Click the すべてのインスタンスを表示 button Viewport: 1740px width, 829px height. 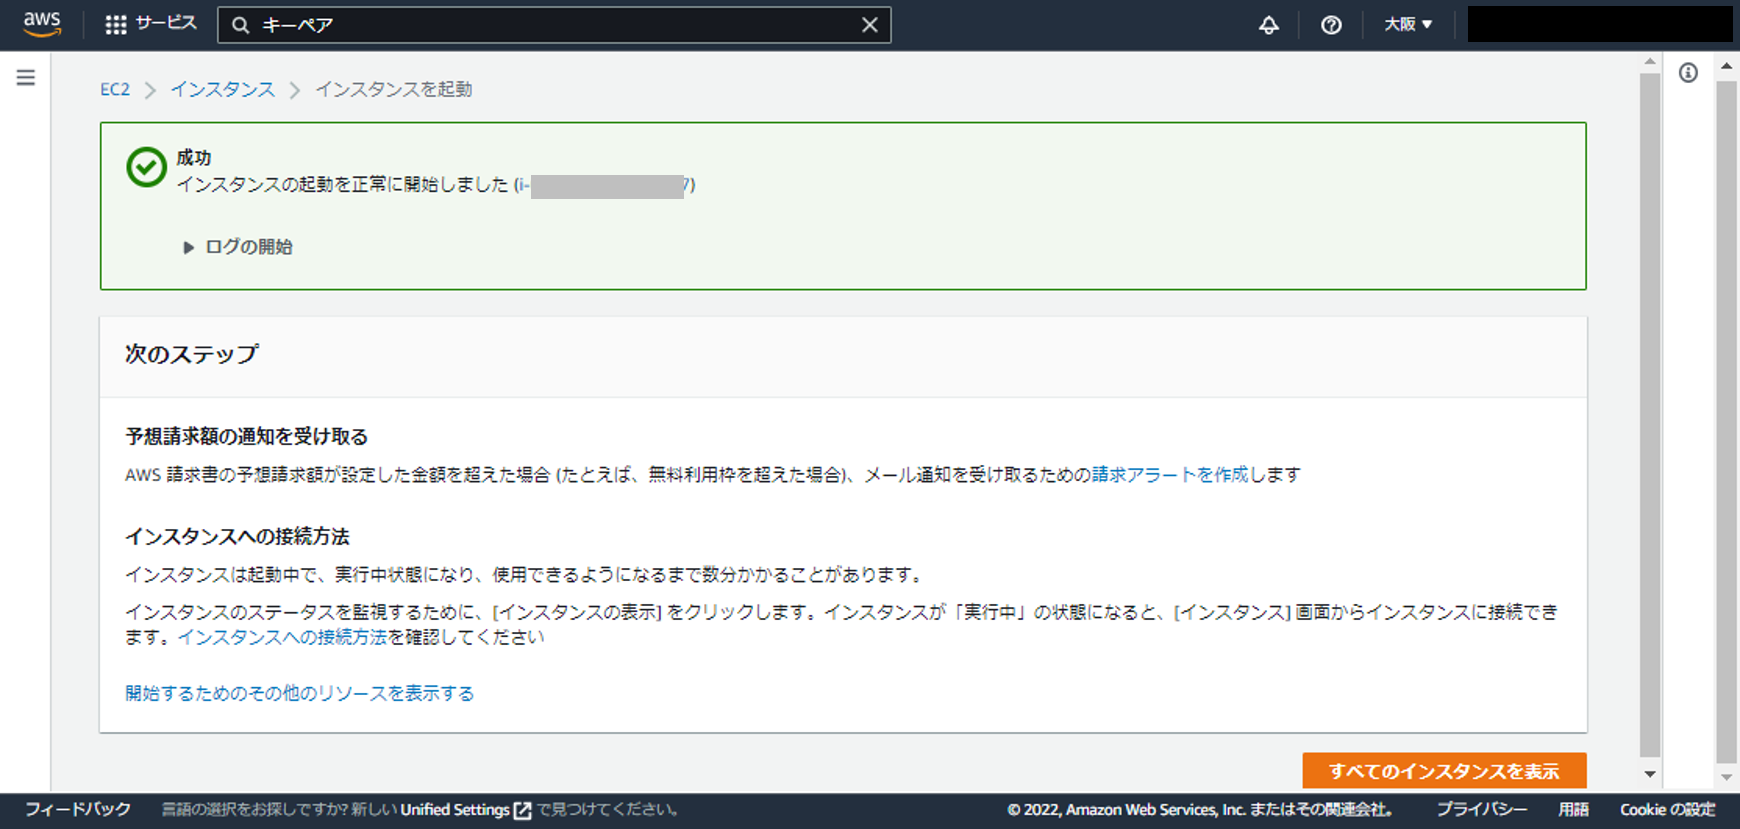click(1443, 771)
